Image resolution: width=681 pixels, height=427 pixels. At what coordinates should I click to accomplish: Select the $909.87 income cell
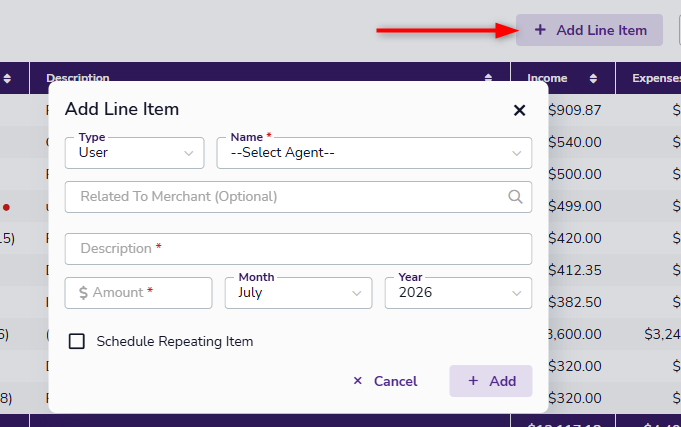click(x=575, y=110)
